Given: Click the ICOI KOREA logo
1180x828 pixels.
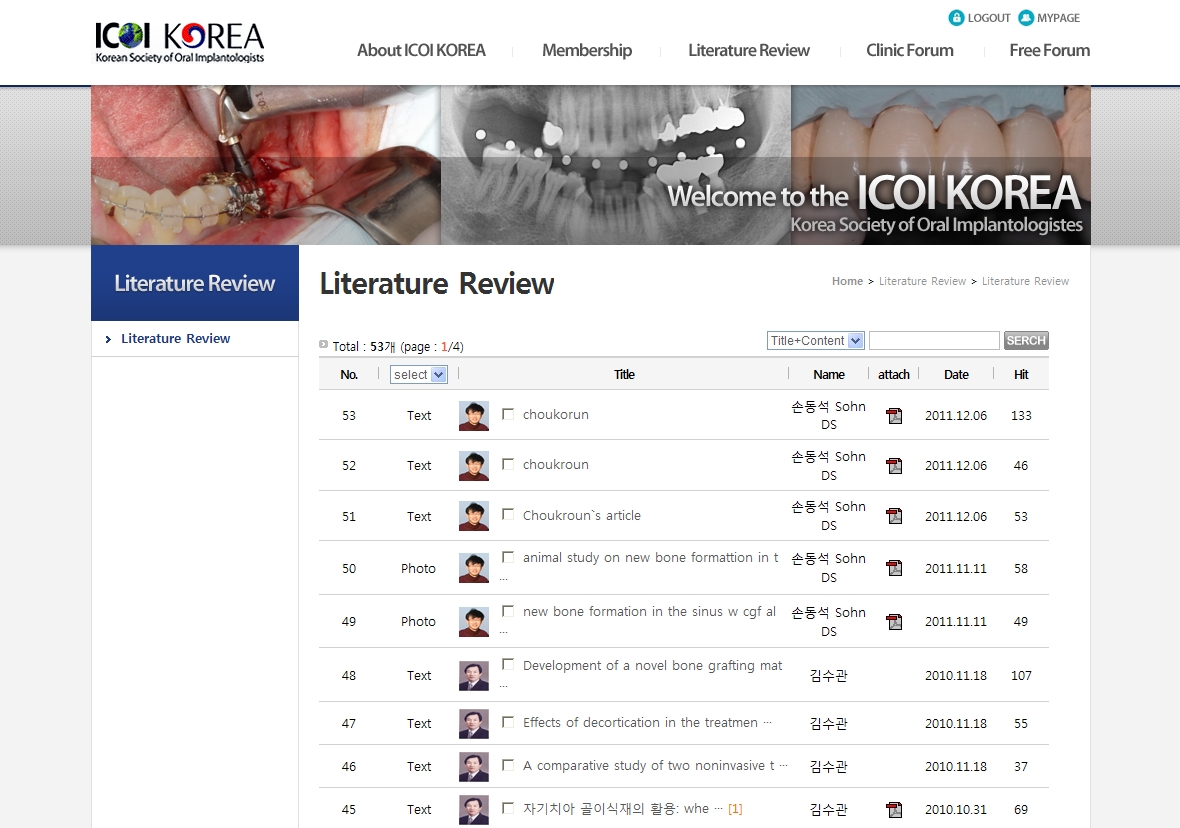Looking at the screenshot, I should (179, 42).
